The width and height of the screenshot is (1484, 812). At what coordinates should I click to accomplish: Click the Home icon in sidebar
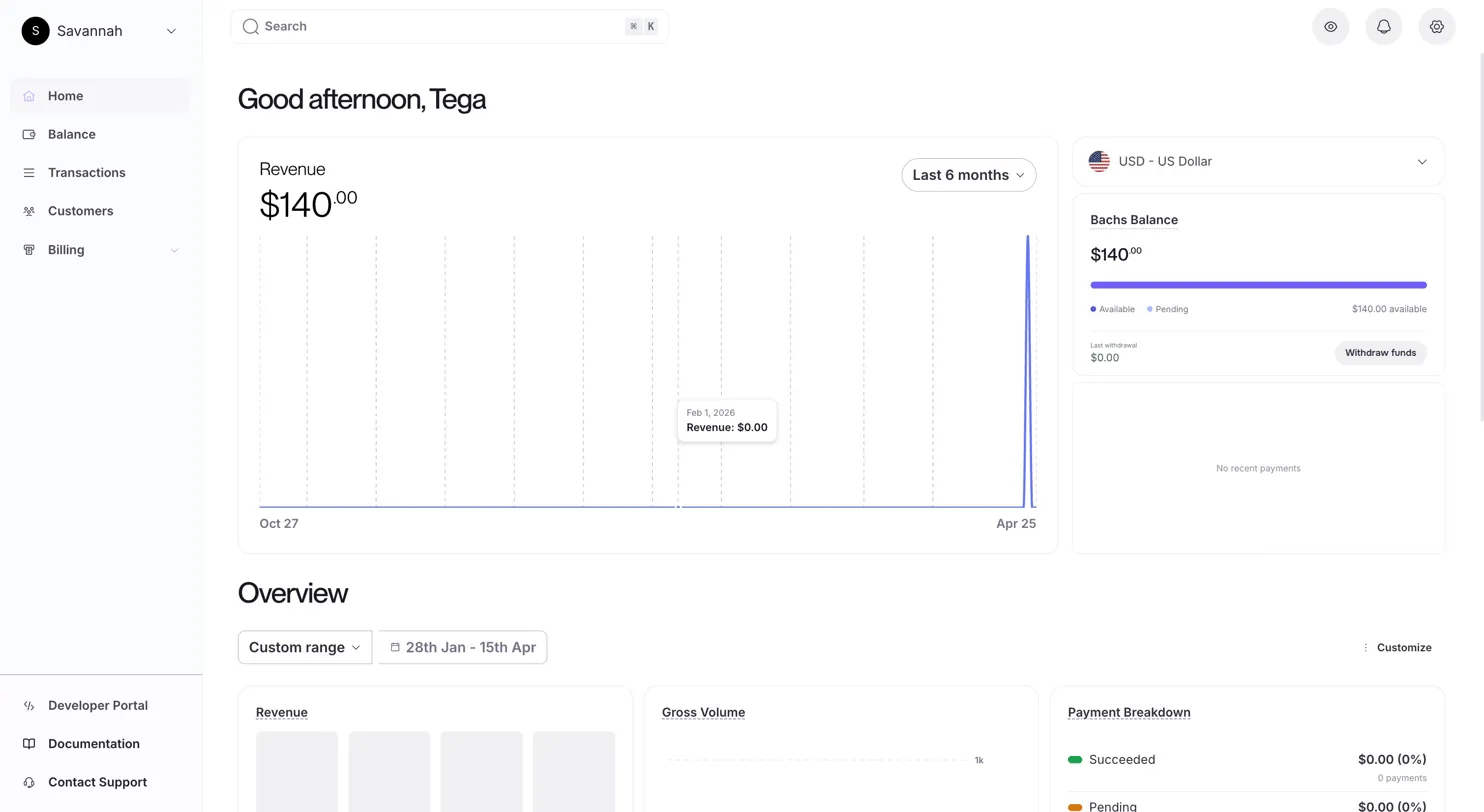coord(29,96)
